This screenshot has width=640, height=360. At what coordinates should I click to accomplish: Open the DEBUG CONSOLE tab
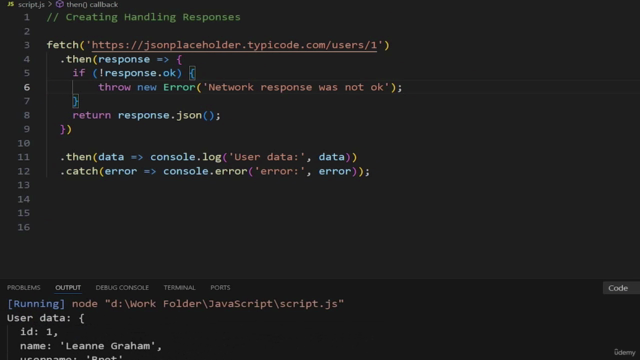click(x=122, y=287)
